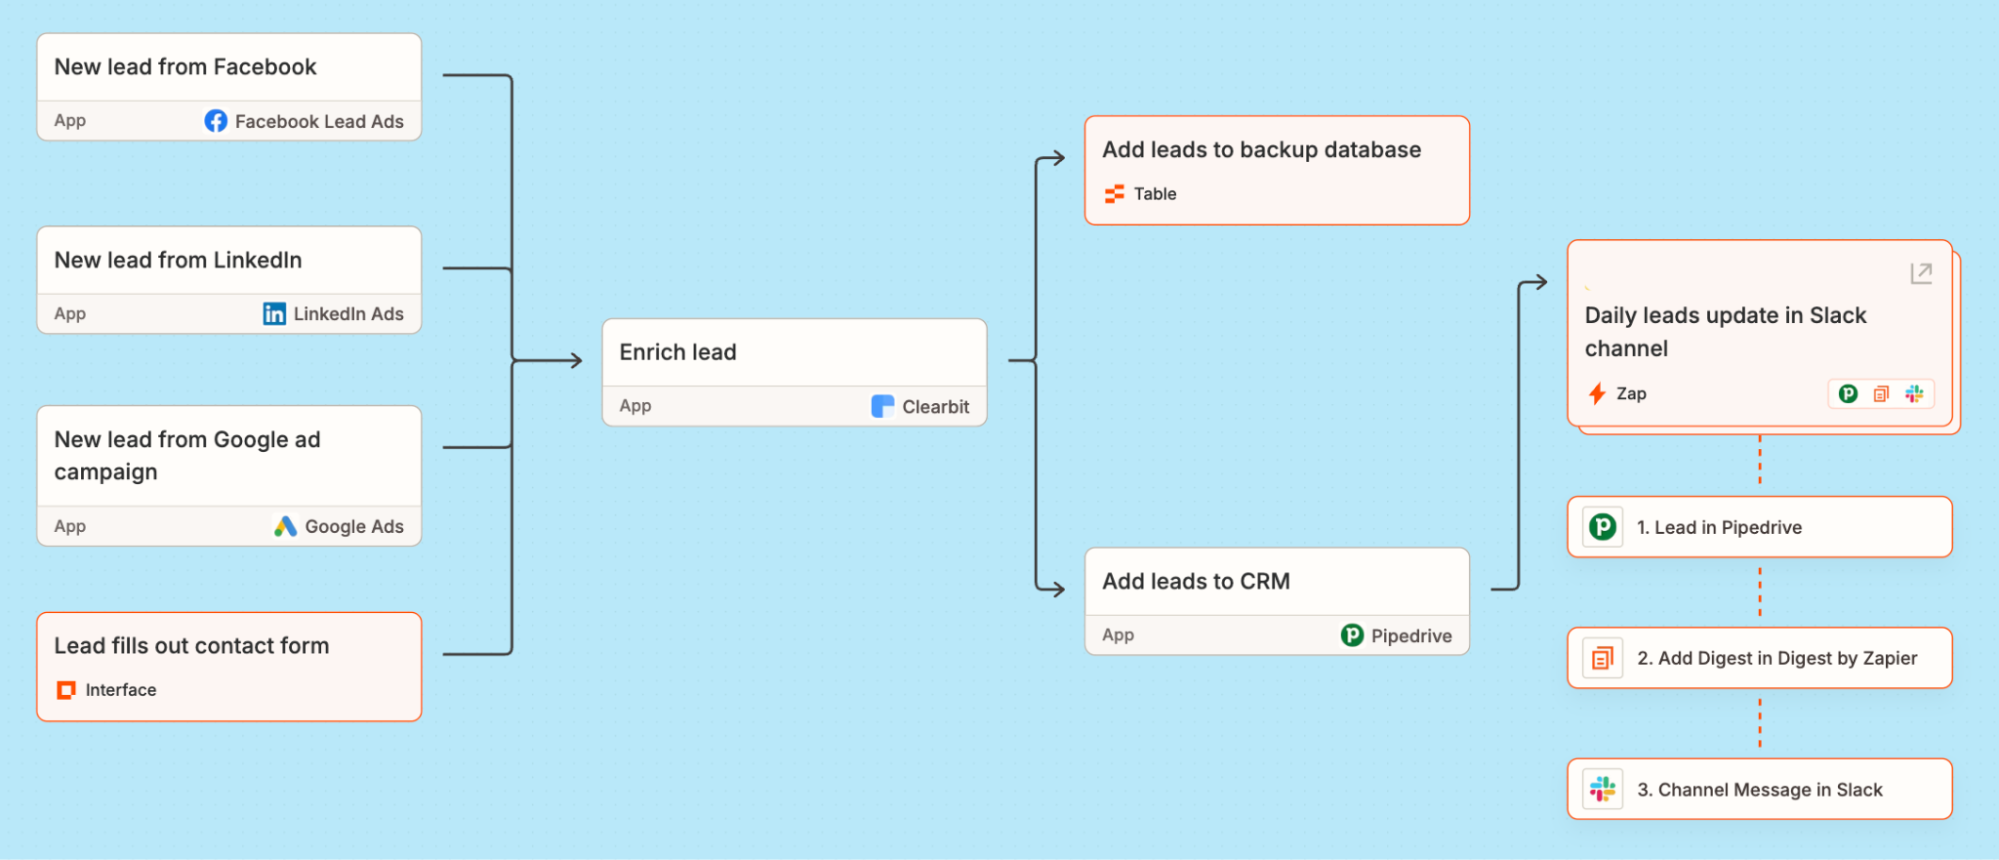Select the Add leads to CRM card
Screen dimensions: 1999x860
pos(1277,601)
